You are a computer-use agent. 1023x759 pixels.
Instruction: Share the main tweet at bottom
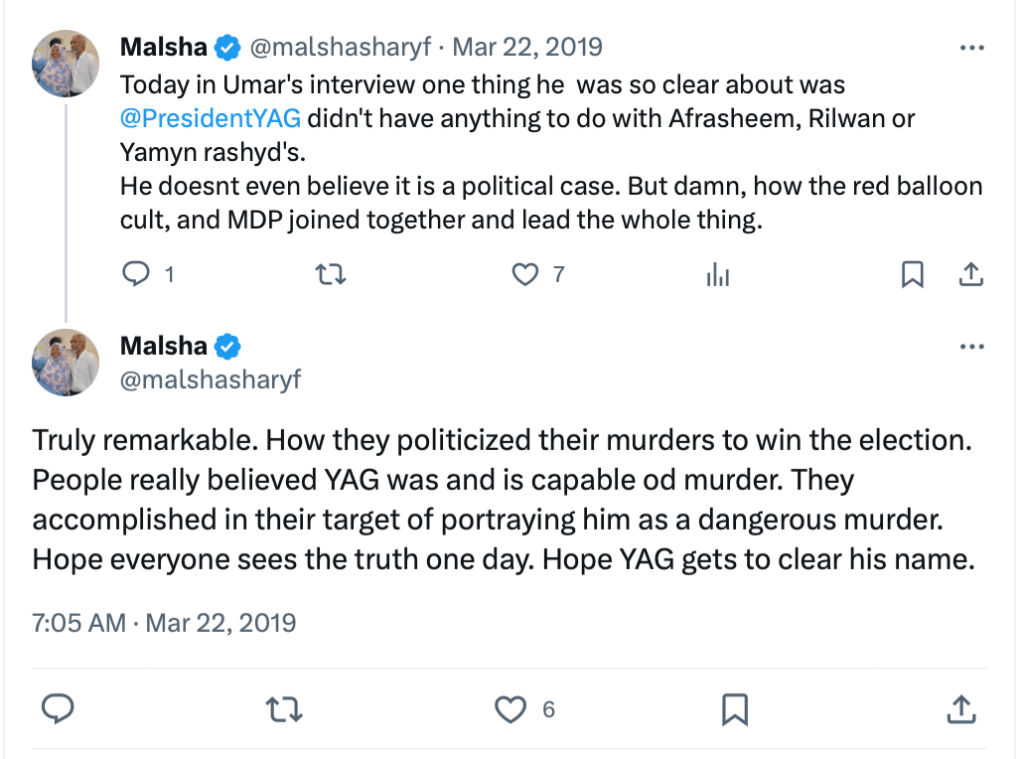[x=960, y=710]
